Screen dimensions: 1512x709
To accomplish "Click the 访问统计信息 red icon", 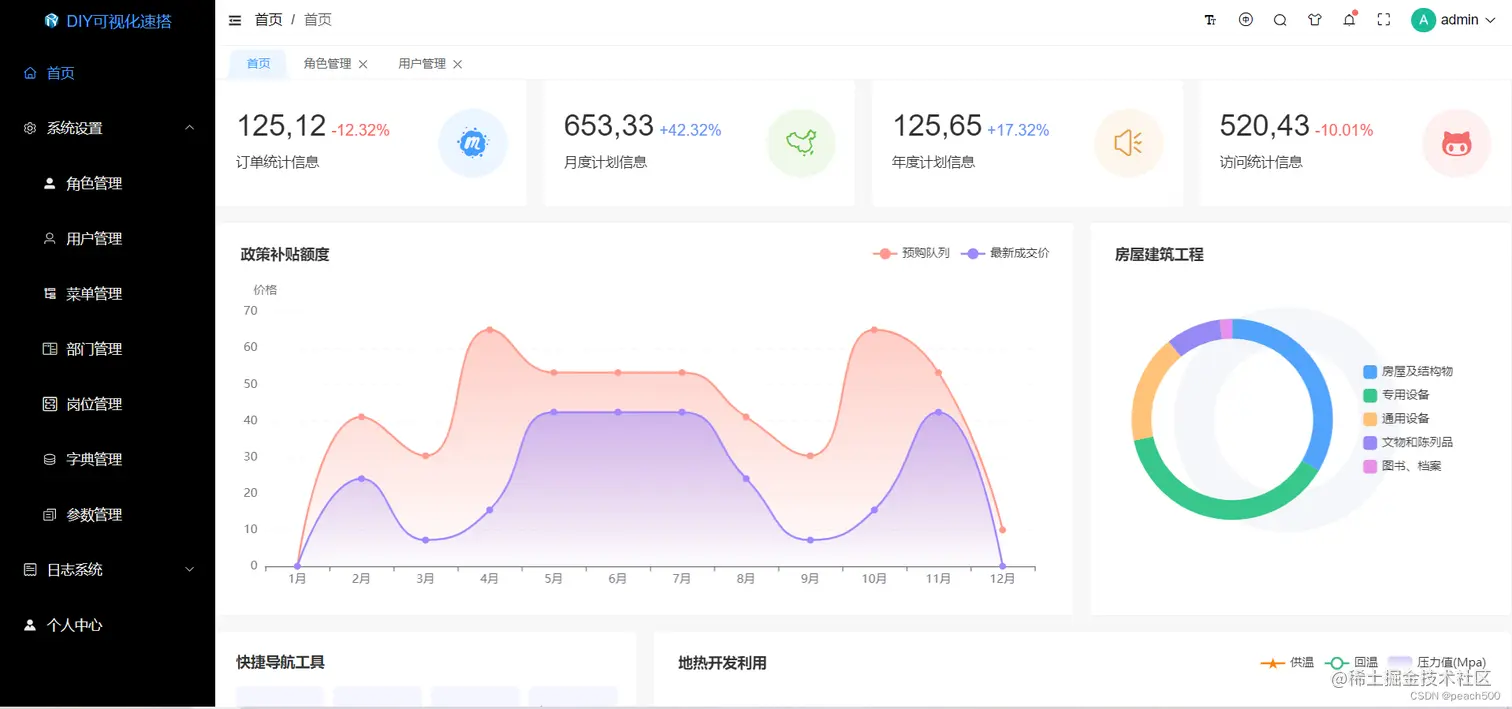I will click(x=1457, y=143).
